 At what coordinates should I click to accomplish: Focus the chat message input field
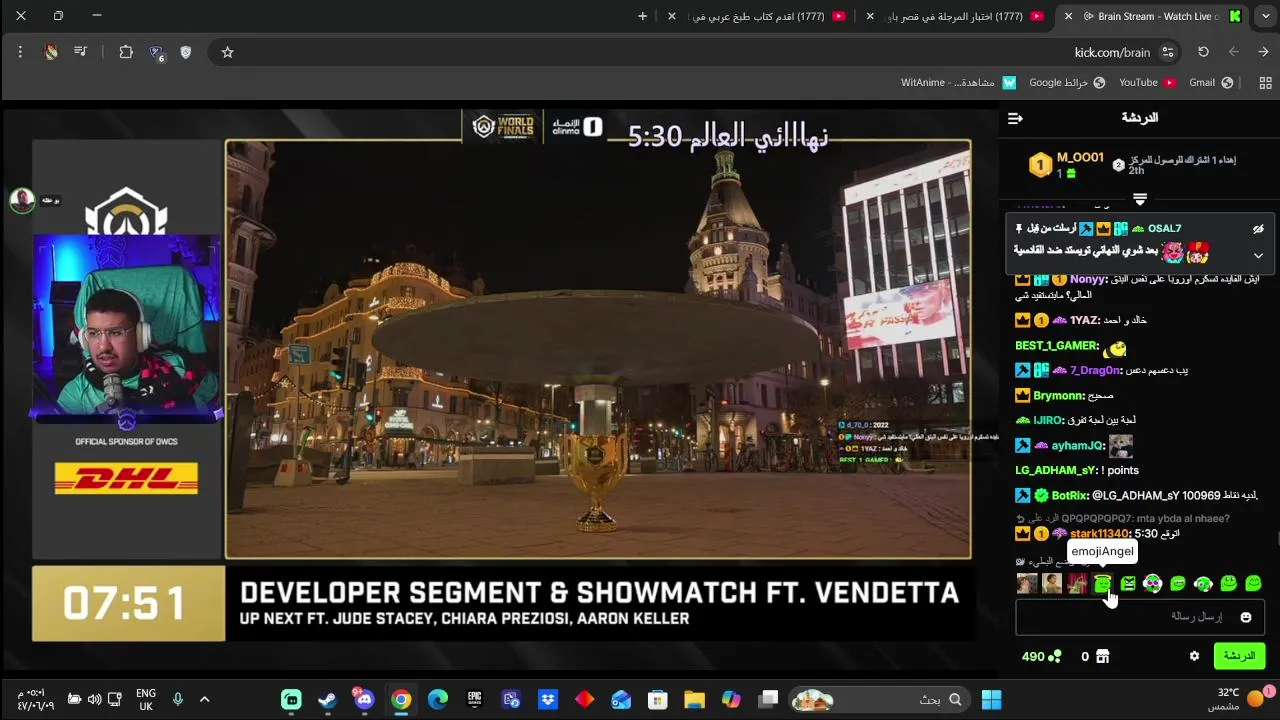tap(1140, 617)
